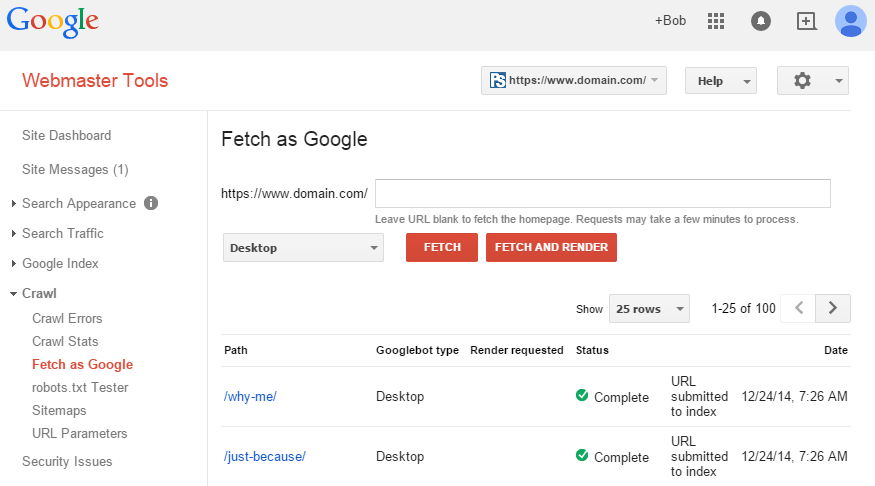Expand the Google Index section

(x=13, y=263)
